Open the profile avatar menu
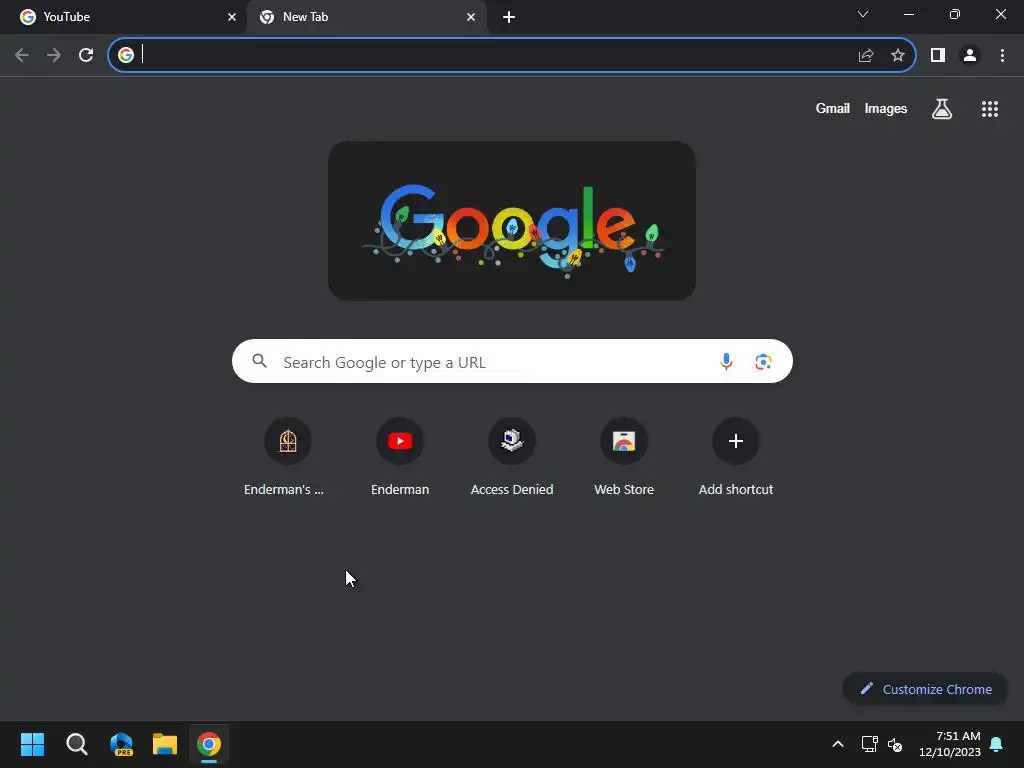 [x=970, y=56]
